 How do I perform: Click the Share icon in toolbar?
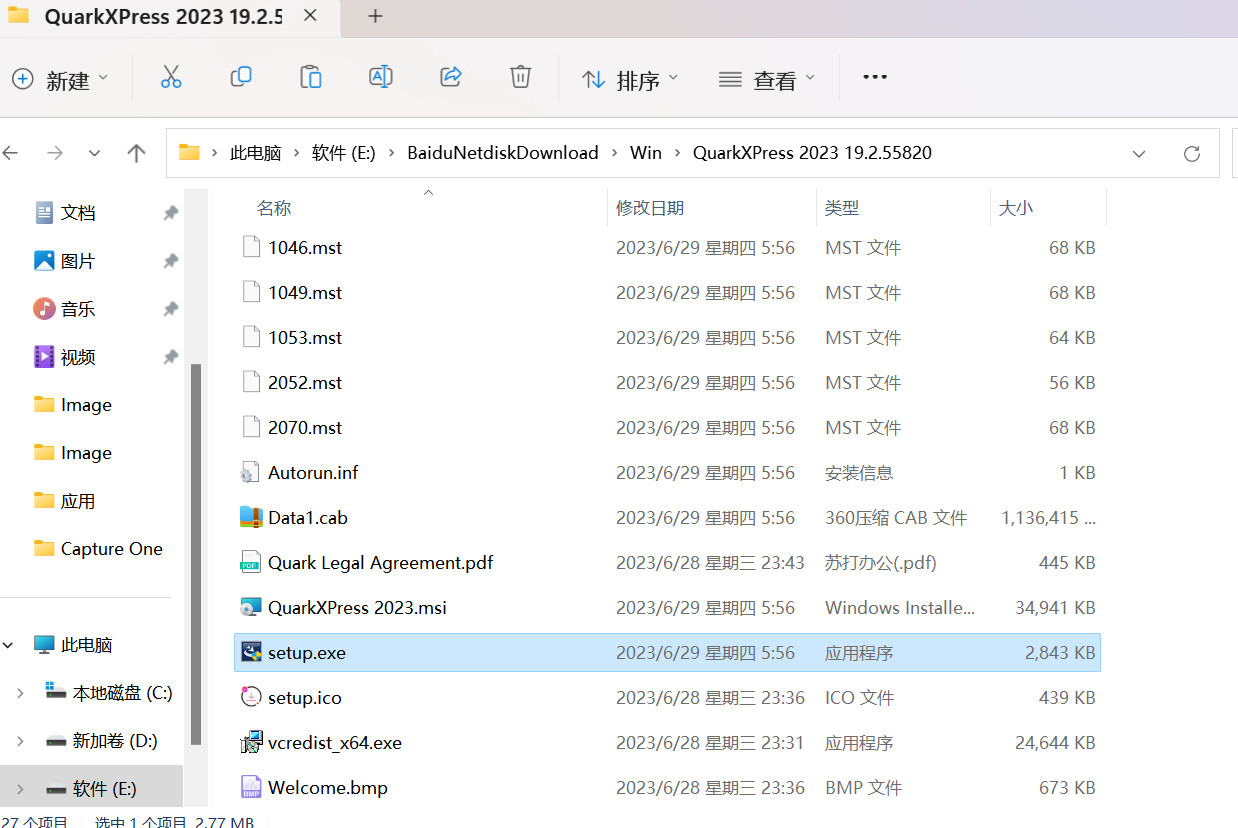[451, 78]
